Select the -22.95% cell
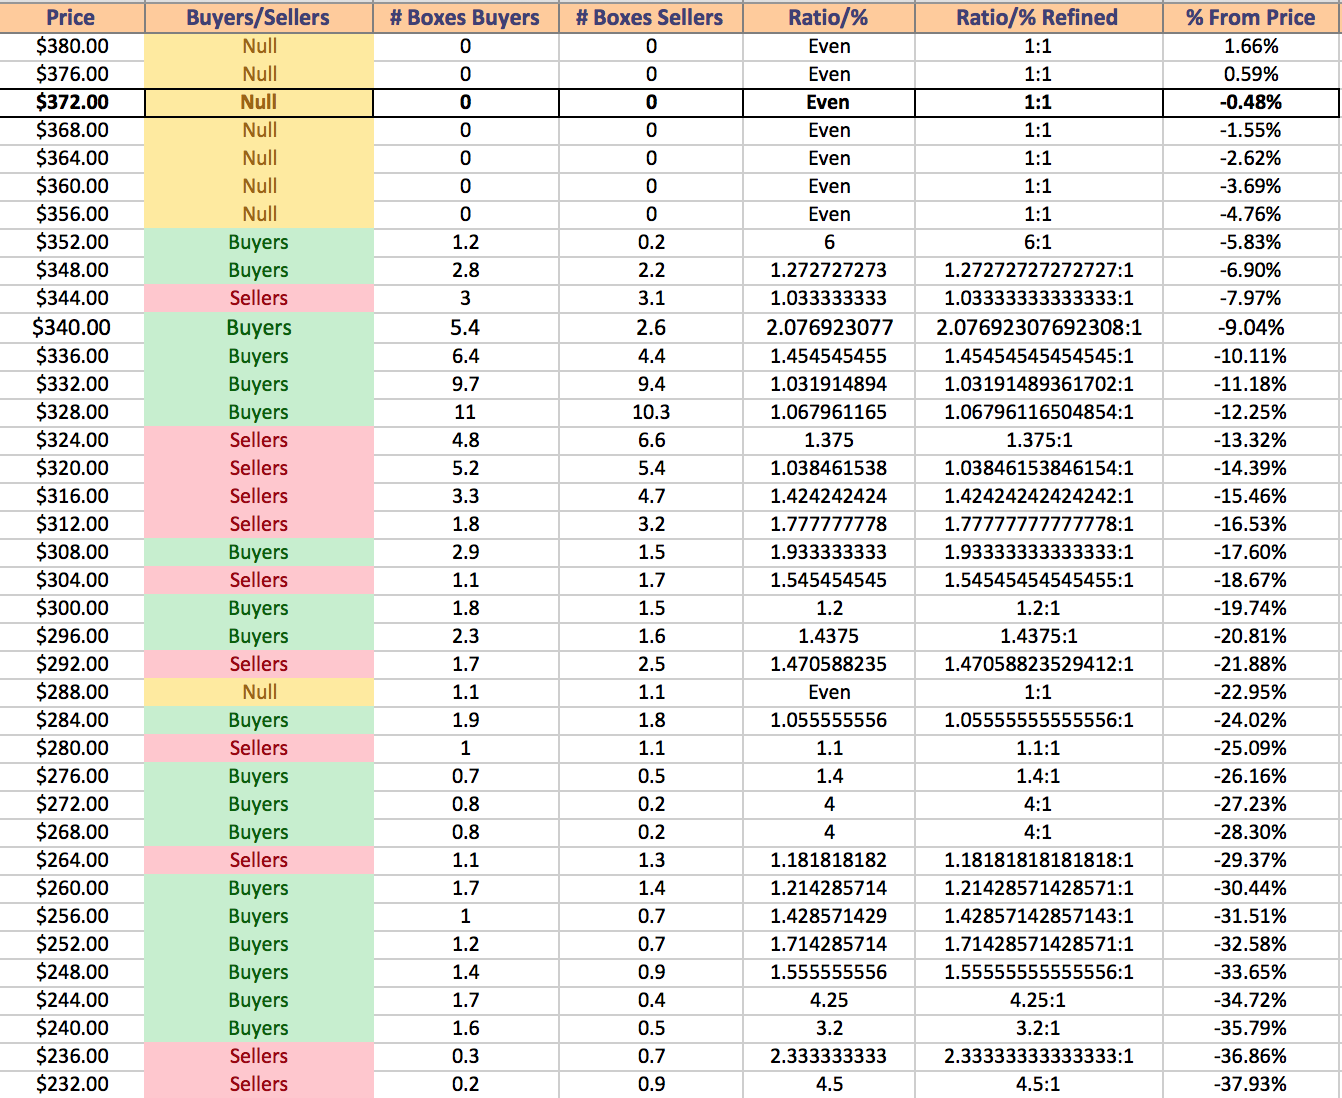Viewport: 1342px width, 1098px height. [1251, 692]
